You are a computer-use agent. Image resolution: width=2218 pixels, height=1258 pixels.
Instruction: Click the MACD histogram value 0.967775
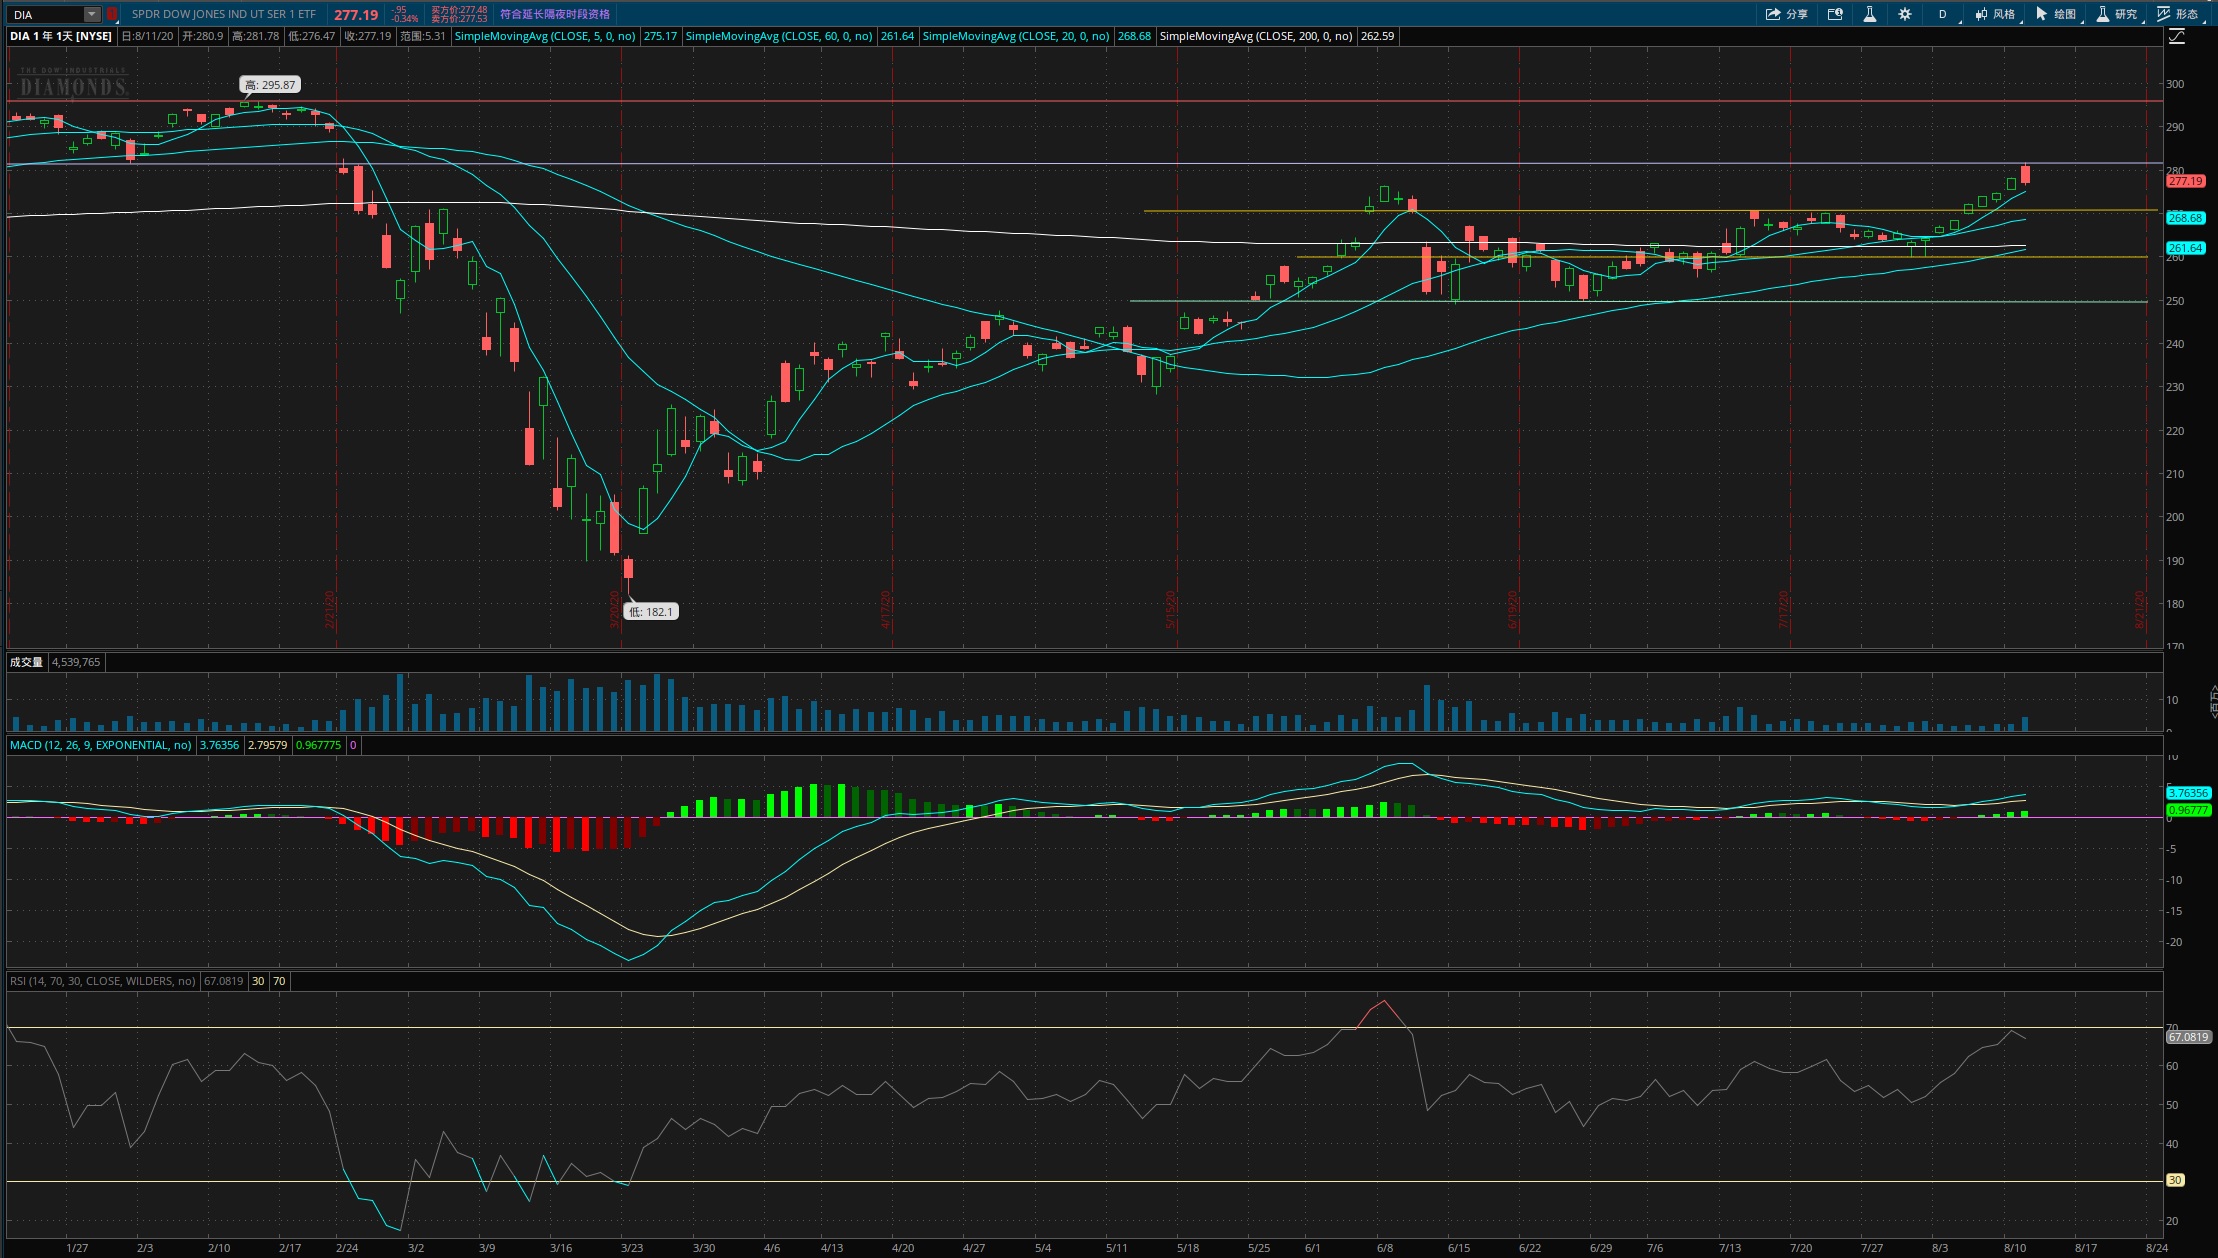pyautogui.click(x=318, y=745)
